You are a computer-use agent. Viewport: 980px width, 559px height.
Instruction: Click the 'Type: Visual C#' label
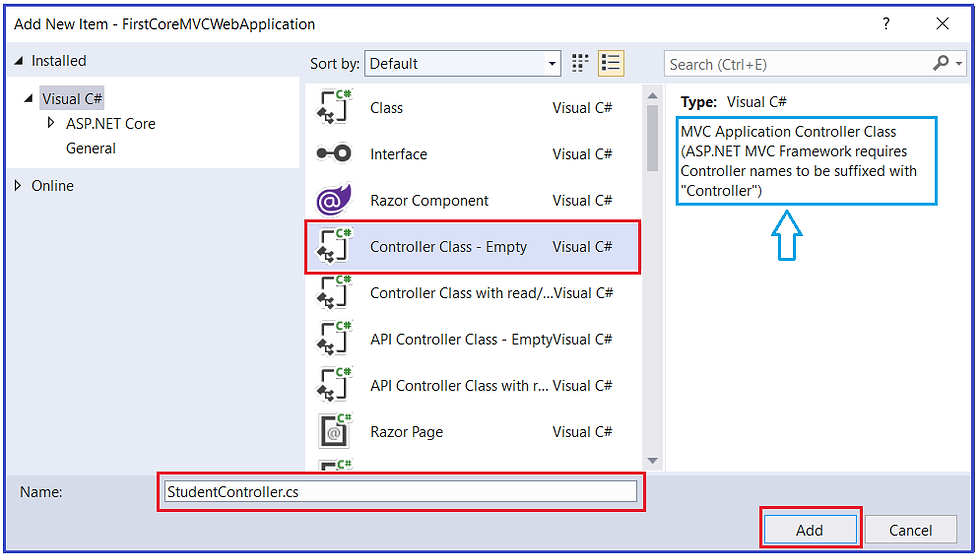pyautogui.click(x=734, y=101)
